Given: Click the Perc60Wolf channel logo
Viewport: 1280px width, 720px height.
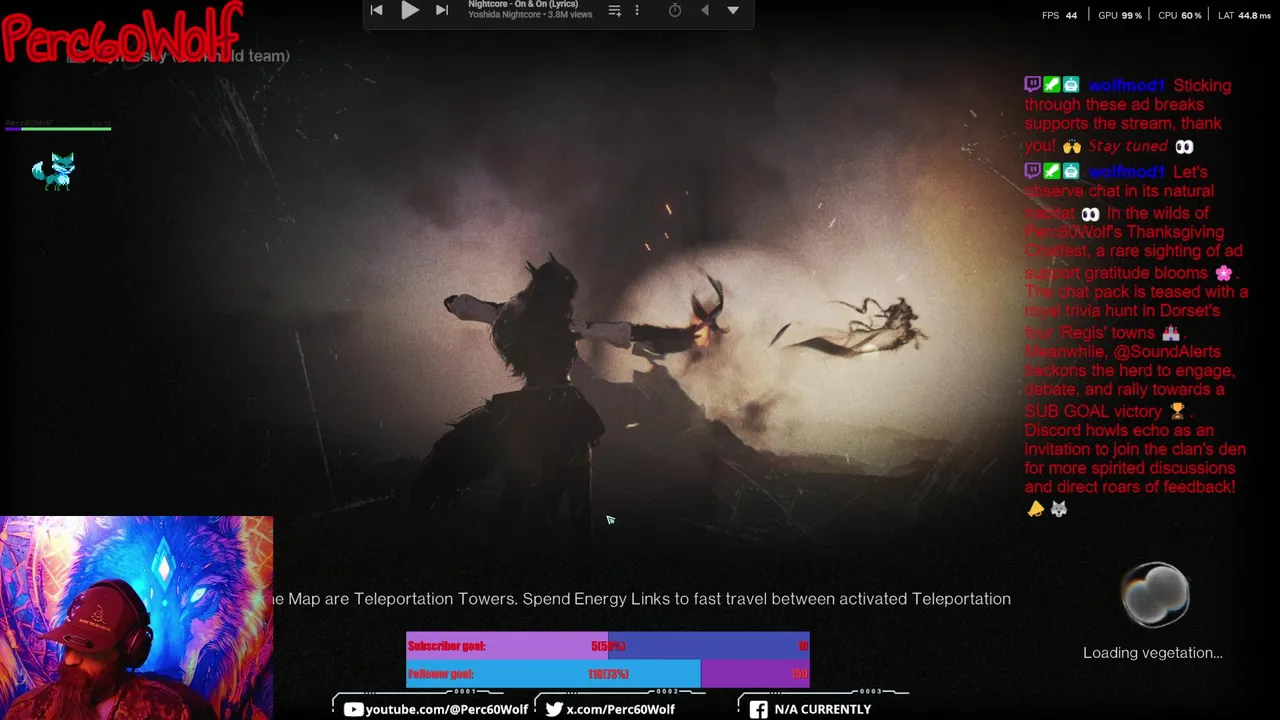Looking at the screenshot, I should coord(122,32).
